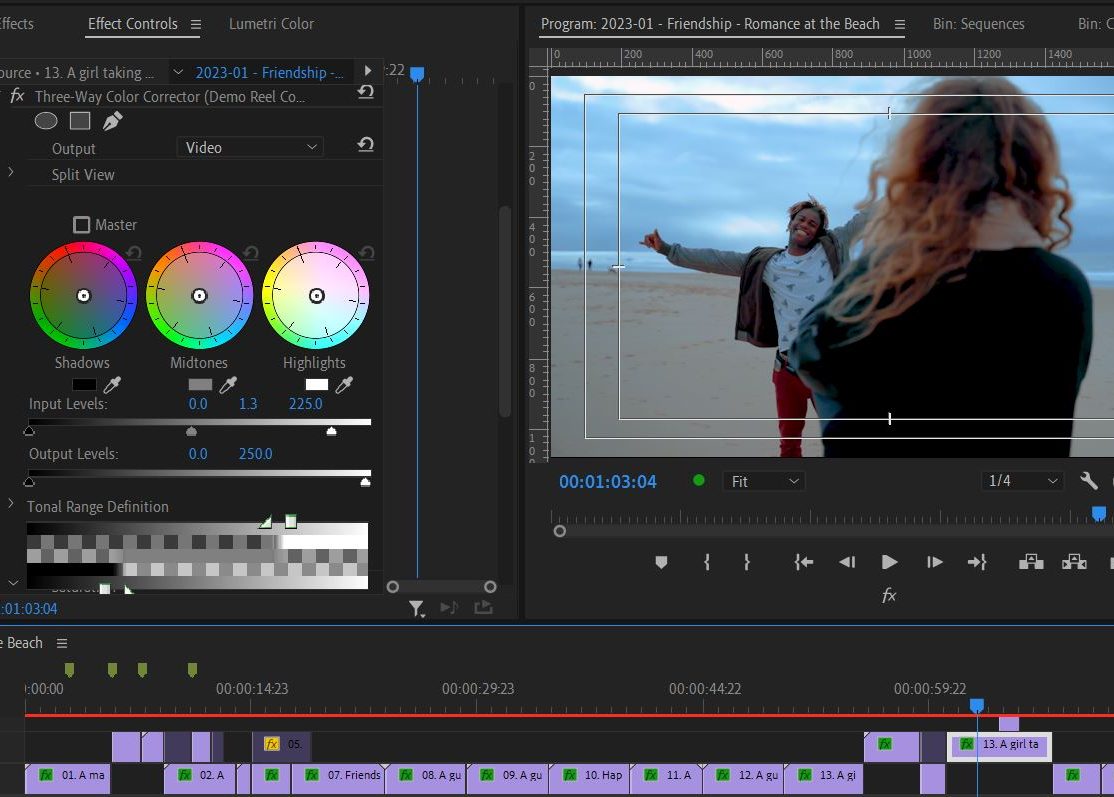This screenshot has height=797, width=1114.
Task: Click the Highlights black/white color swatch
Action: [x=317, y=385]
